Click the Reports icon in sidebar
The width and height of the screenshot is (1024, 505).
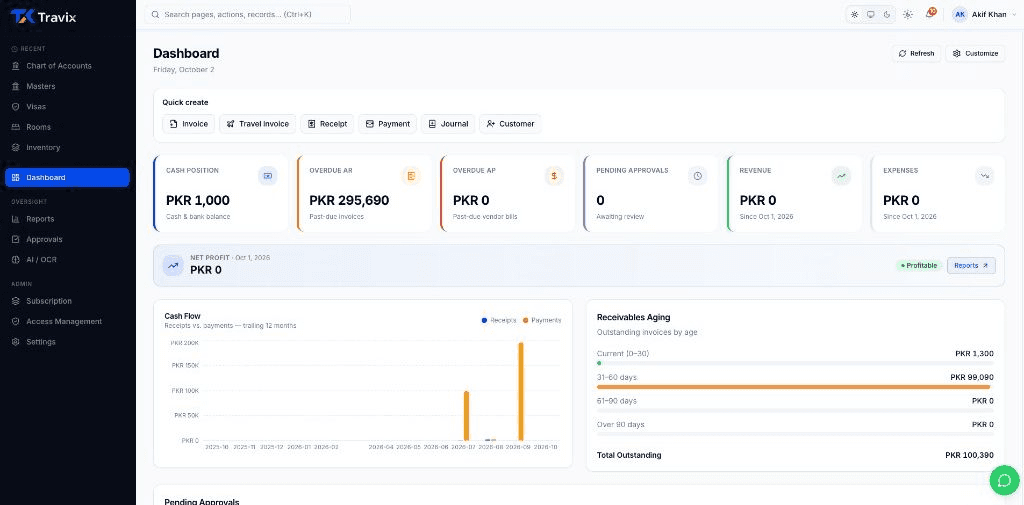pos(16,219)
